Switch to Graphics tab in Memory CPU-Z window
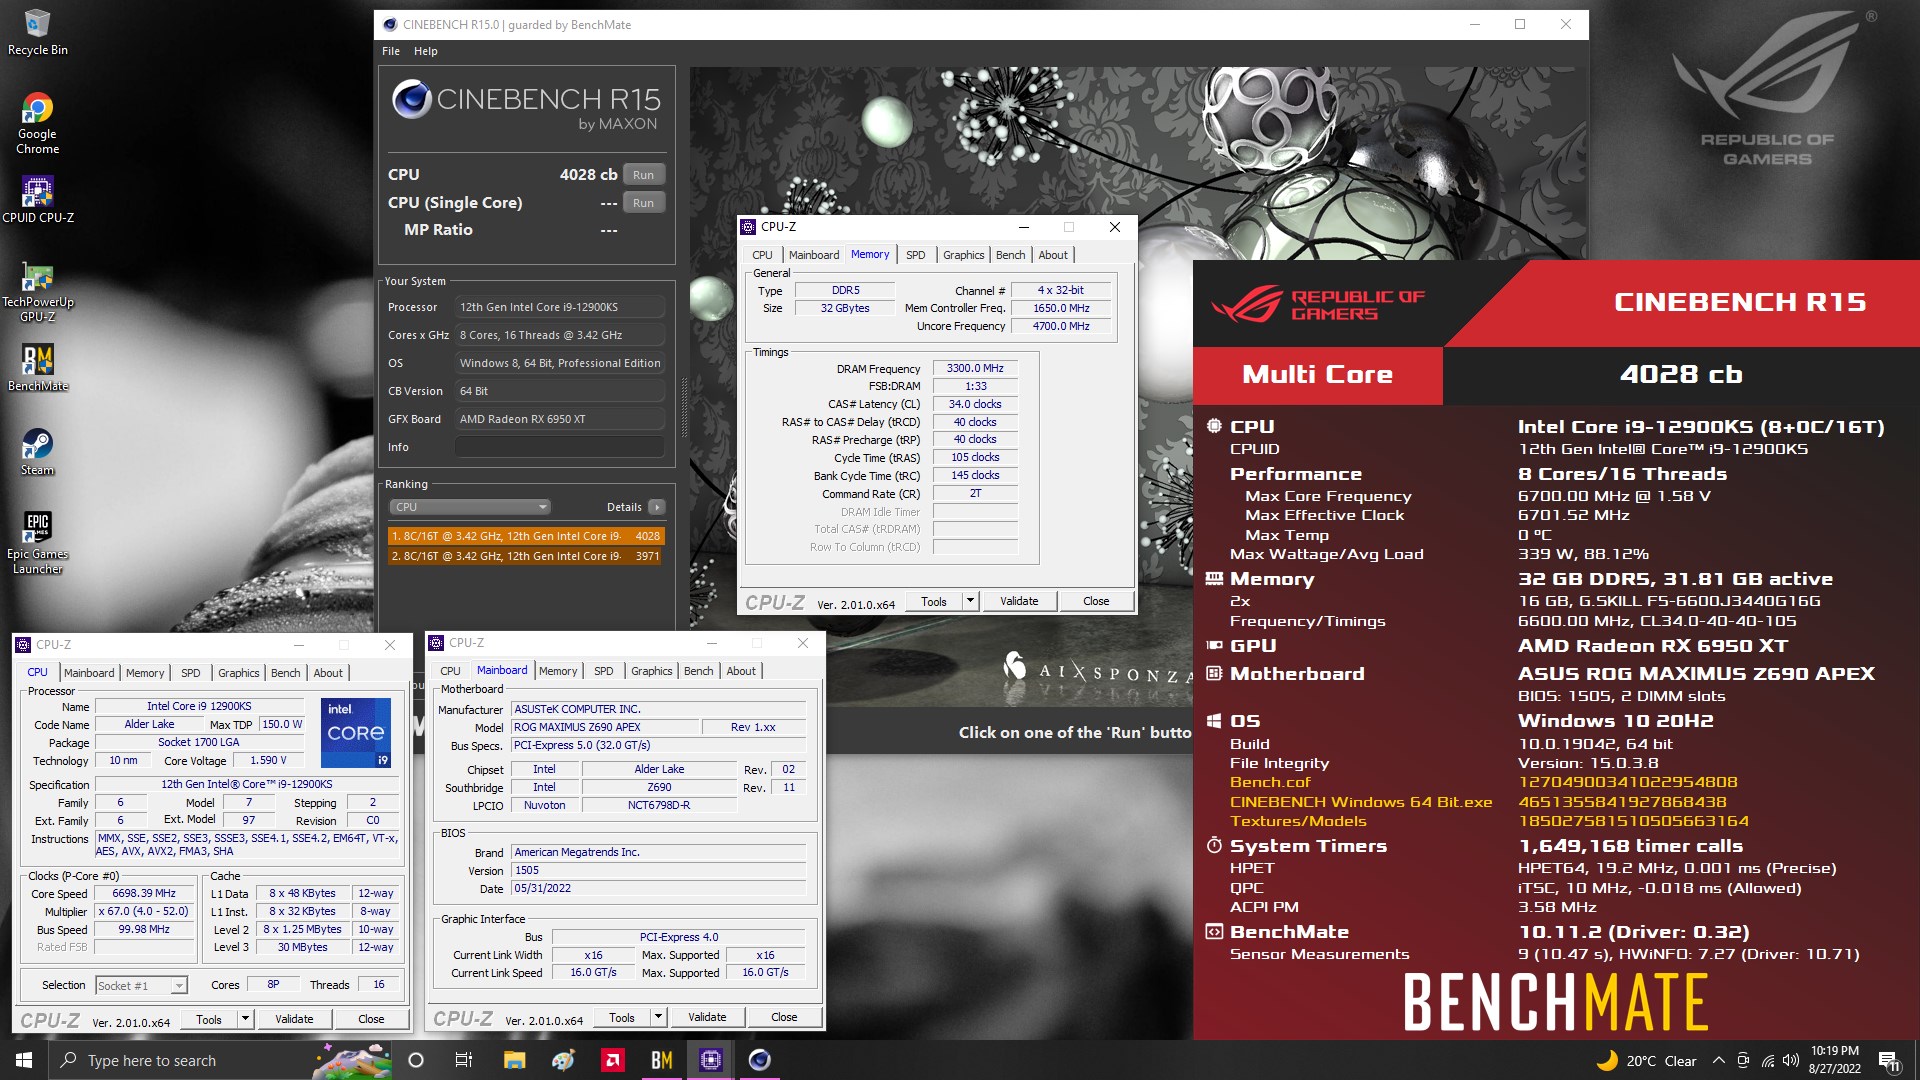 tap(963, 255)
